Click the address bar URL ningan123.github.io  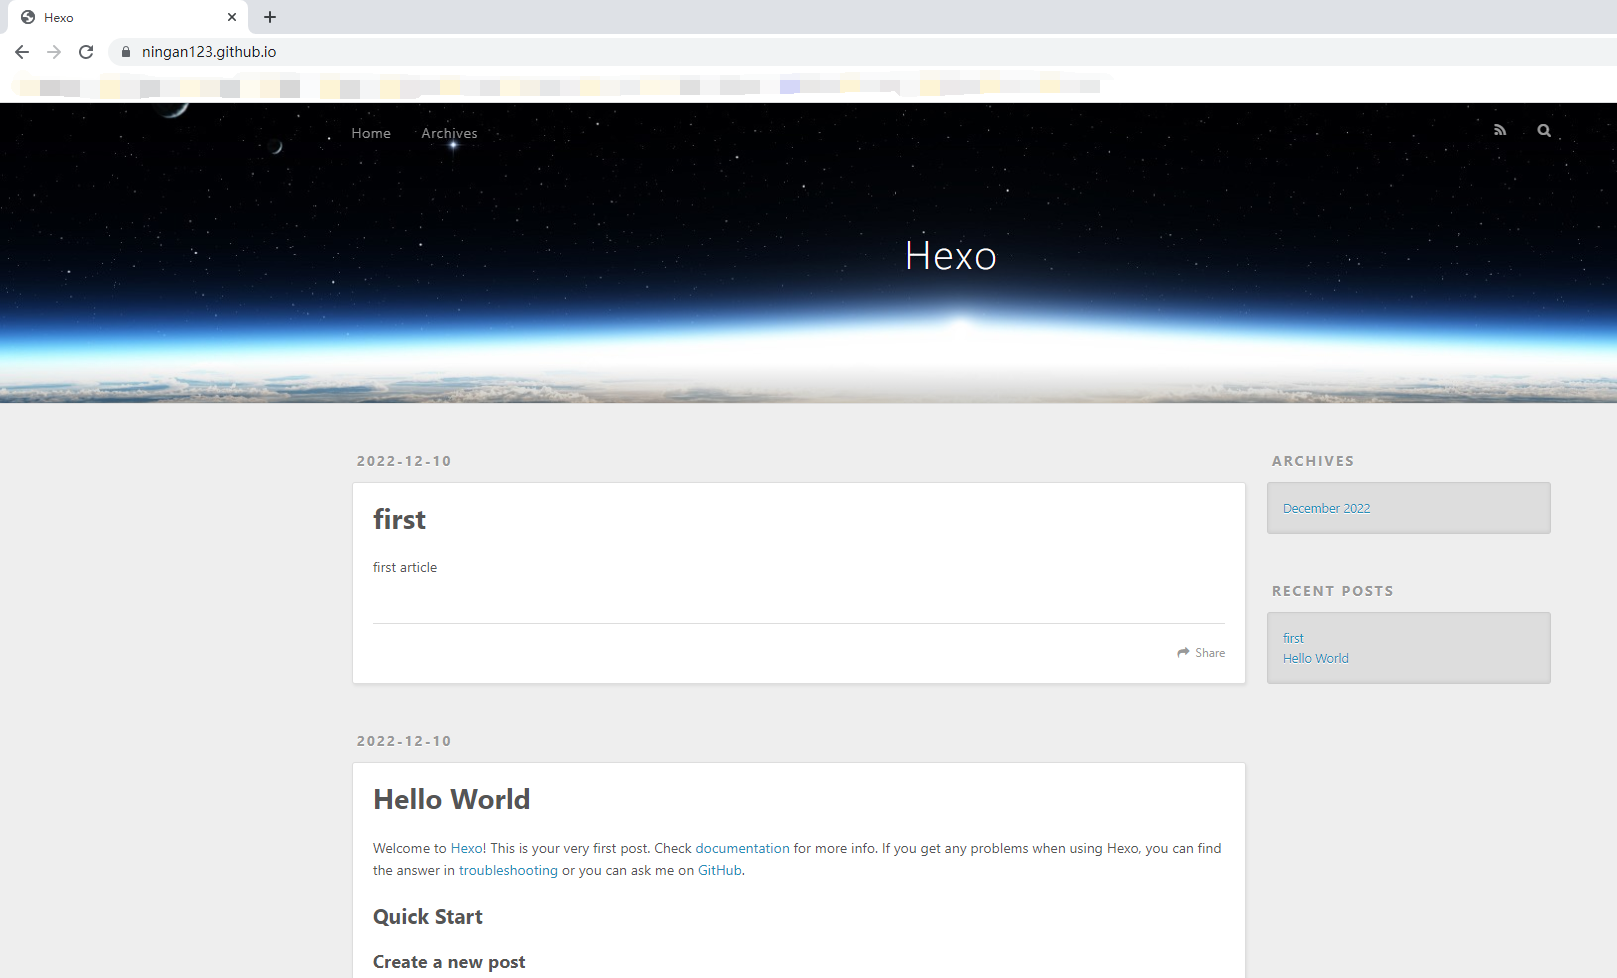click(x=209, y=52)
